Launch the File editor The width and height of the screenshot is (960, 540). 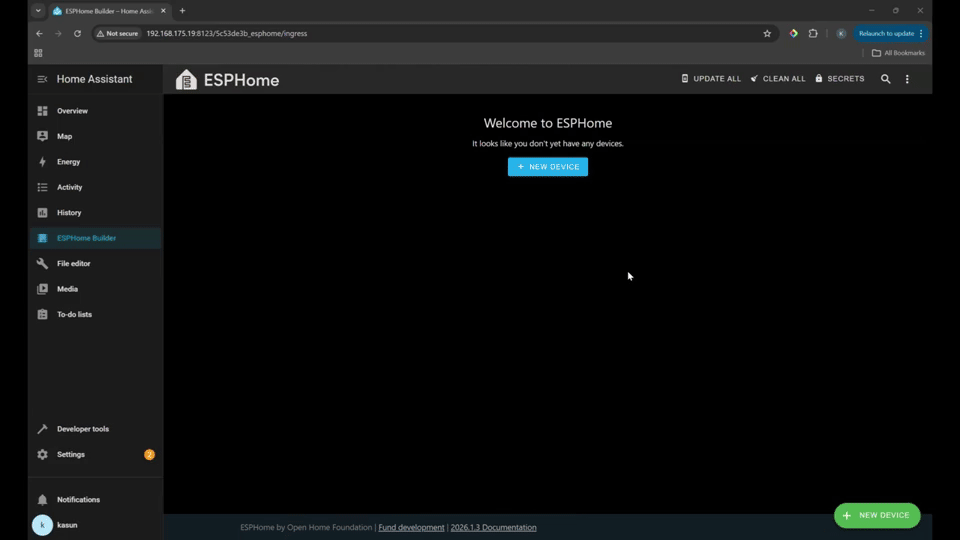pyautogui.click(x=73, y=264)
